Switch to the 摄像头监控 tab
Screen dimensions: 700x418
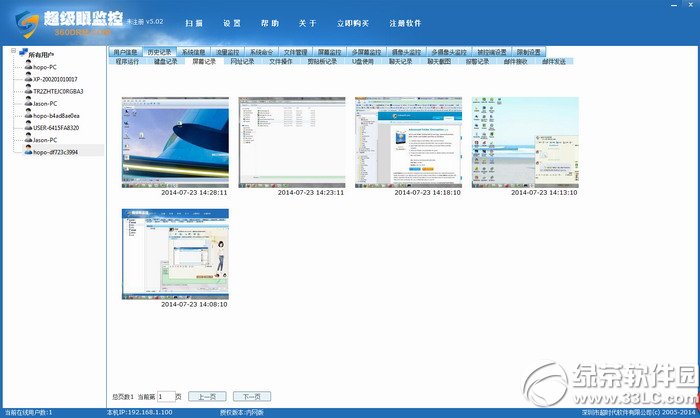tap(406, 52)
